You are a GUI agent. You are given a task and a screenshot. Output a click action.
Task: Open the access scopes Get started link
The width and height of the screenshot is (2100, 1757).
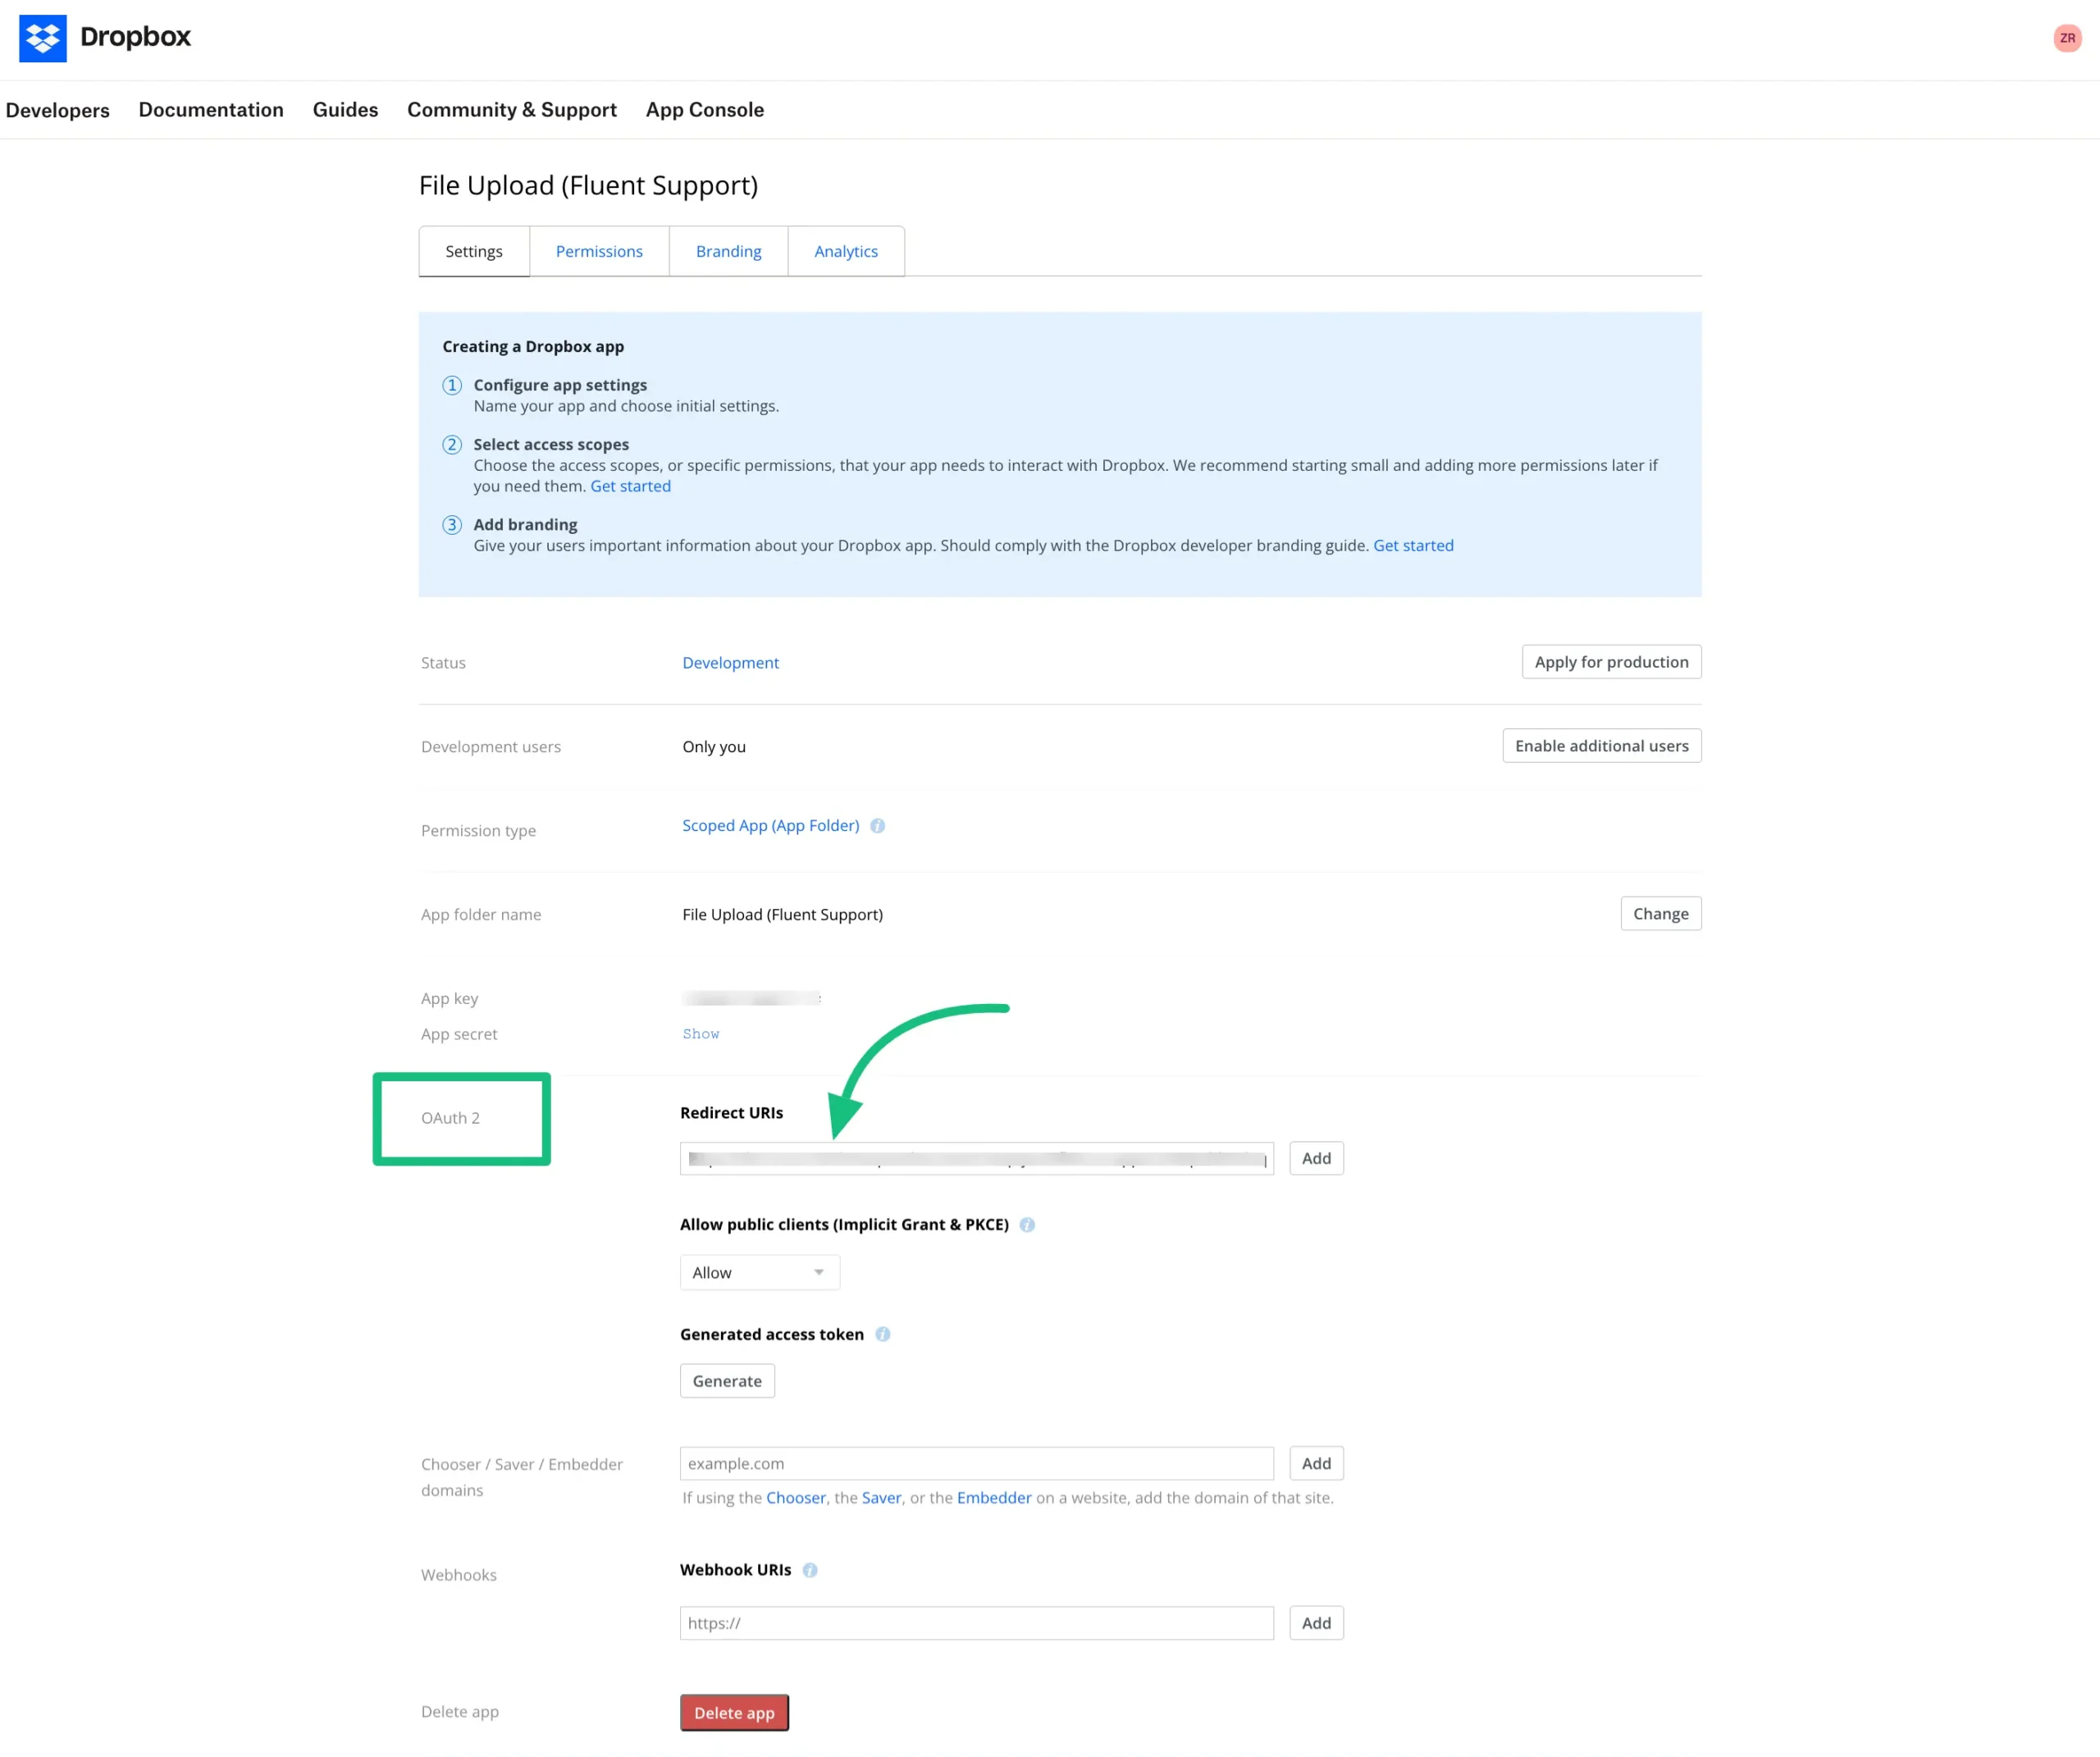tap(630, 486)
